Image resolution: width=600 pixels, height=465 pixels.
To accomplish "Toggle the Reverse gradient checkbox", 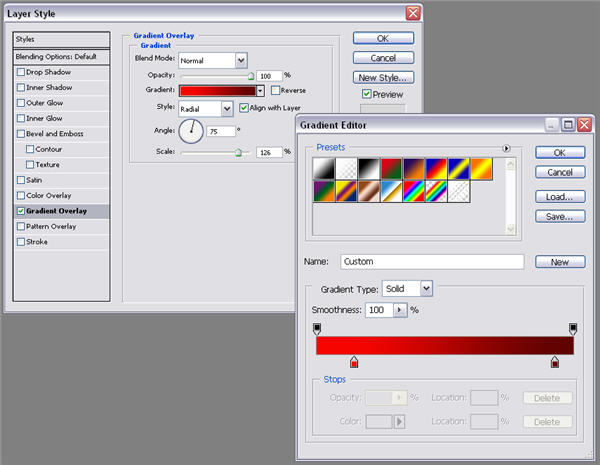I will pos(275,91).
